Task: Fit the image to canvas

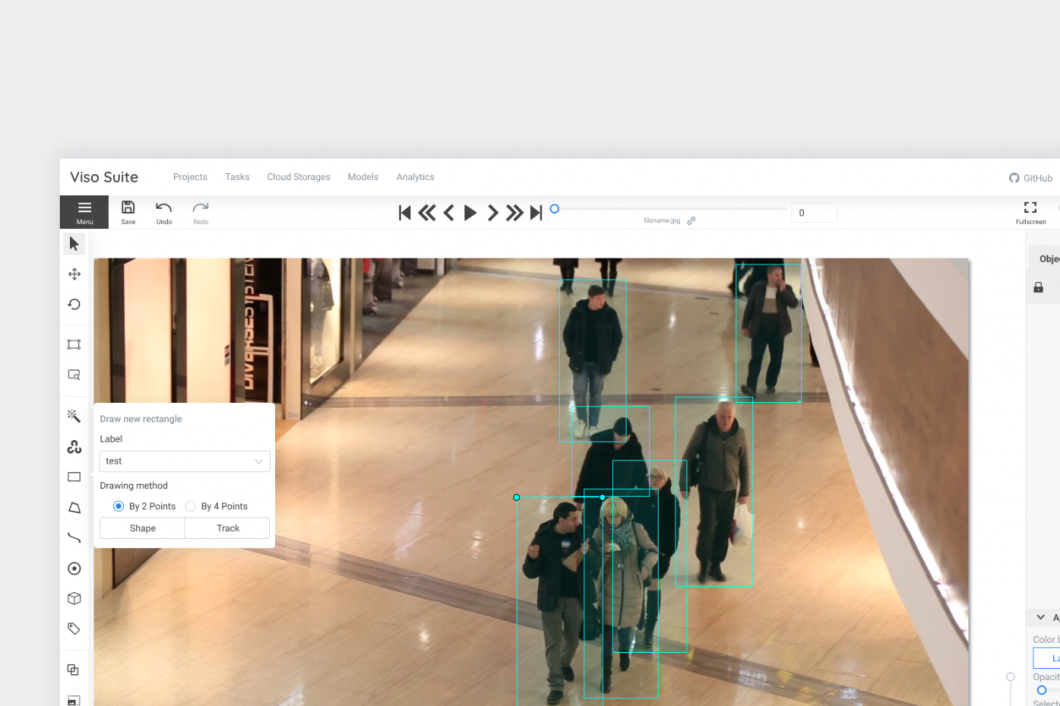Action: click(74, 344)
